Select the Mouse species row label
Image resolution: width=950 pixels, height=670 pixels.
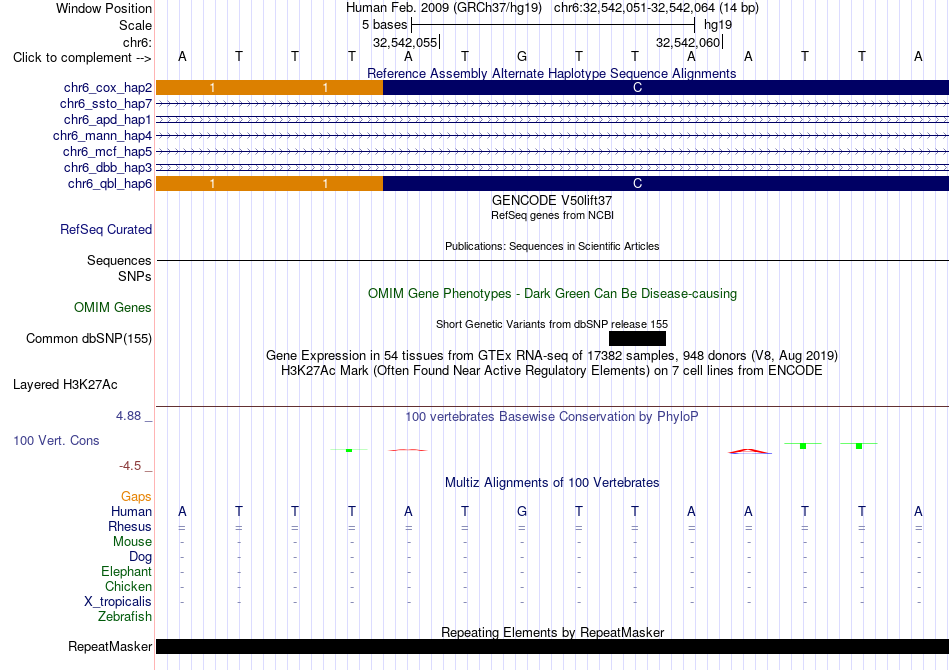click(x=132, y=542)
